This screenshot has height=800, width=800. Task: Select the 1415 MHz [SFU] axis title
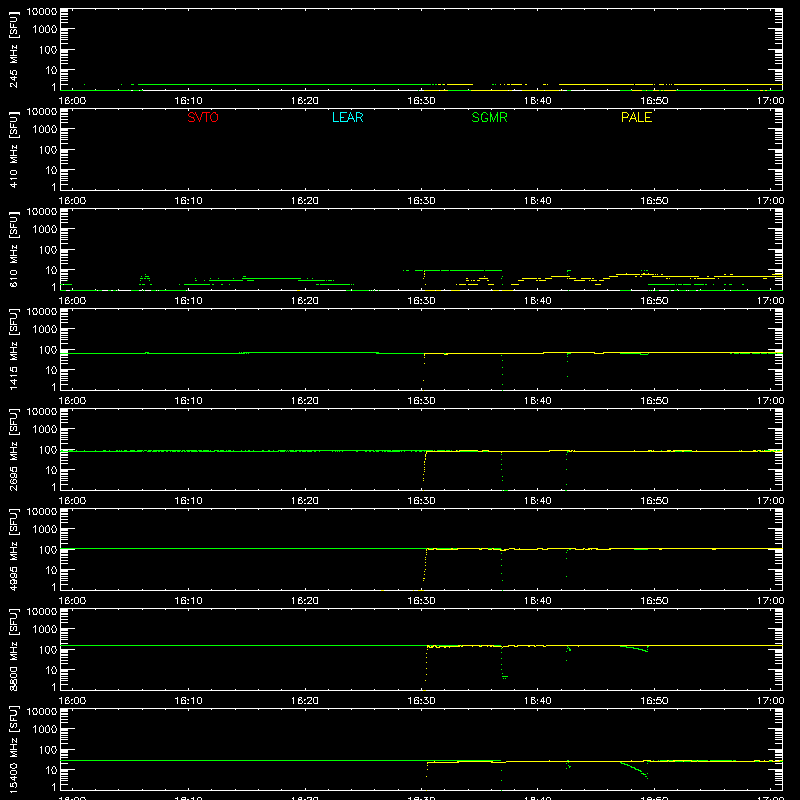pos(14,349)
